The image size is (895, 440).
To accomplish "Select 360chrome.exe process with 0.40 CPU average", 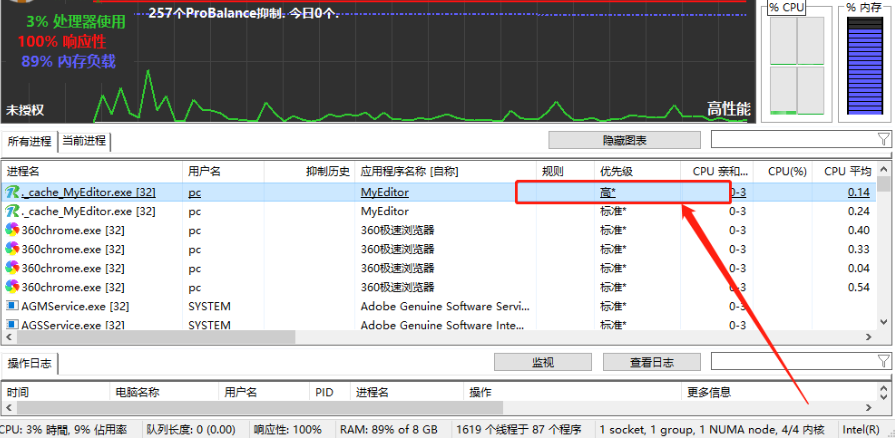I will [438, 230].
